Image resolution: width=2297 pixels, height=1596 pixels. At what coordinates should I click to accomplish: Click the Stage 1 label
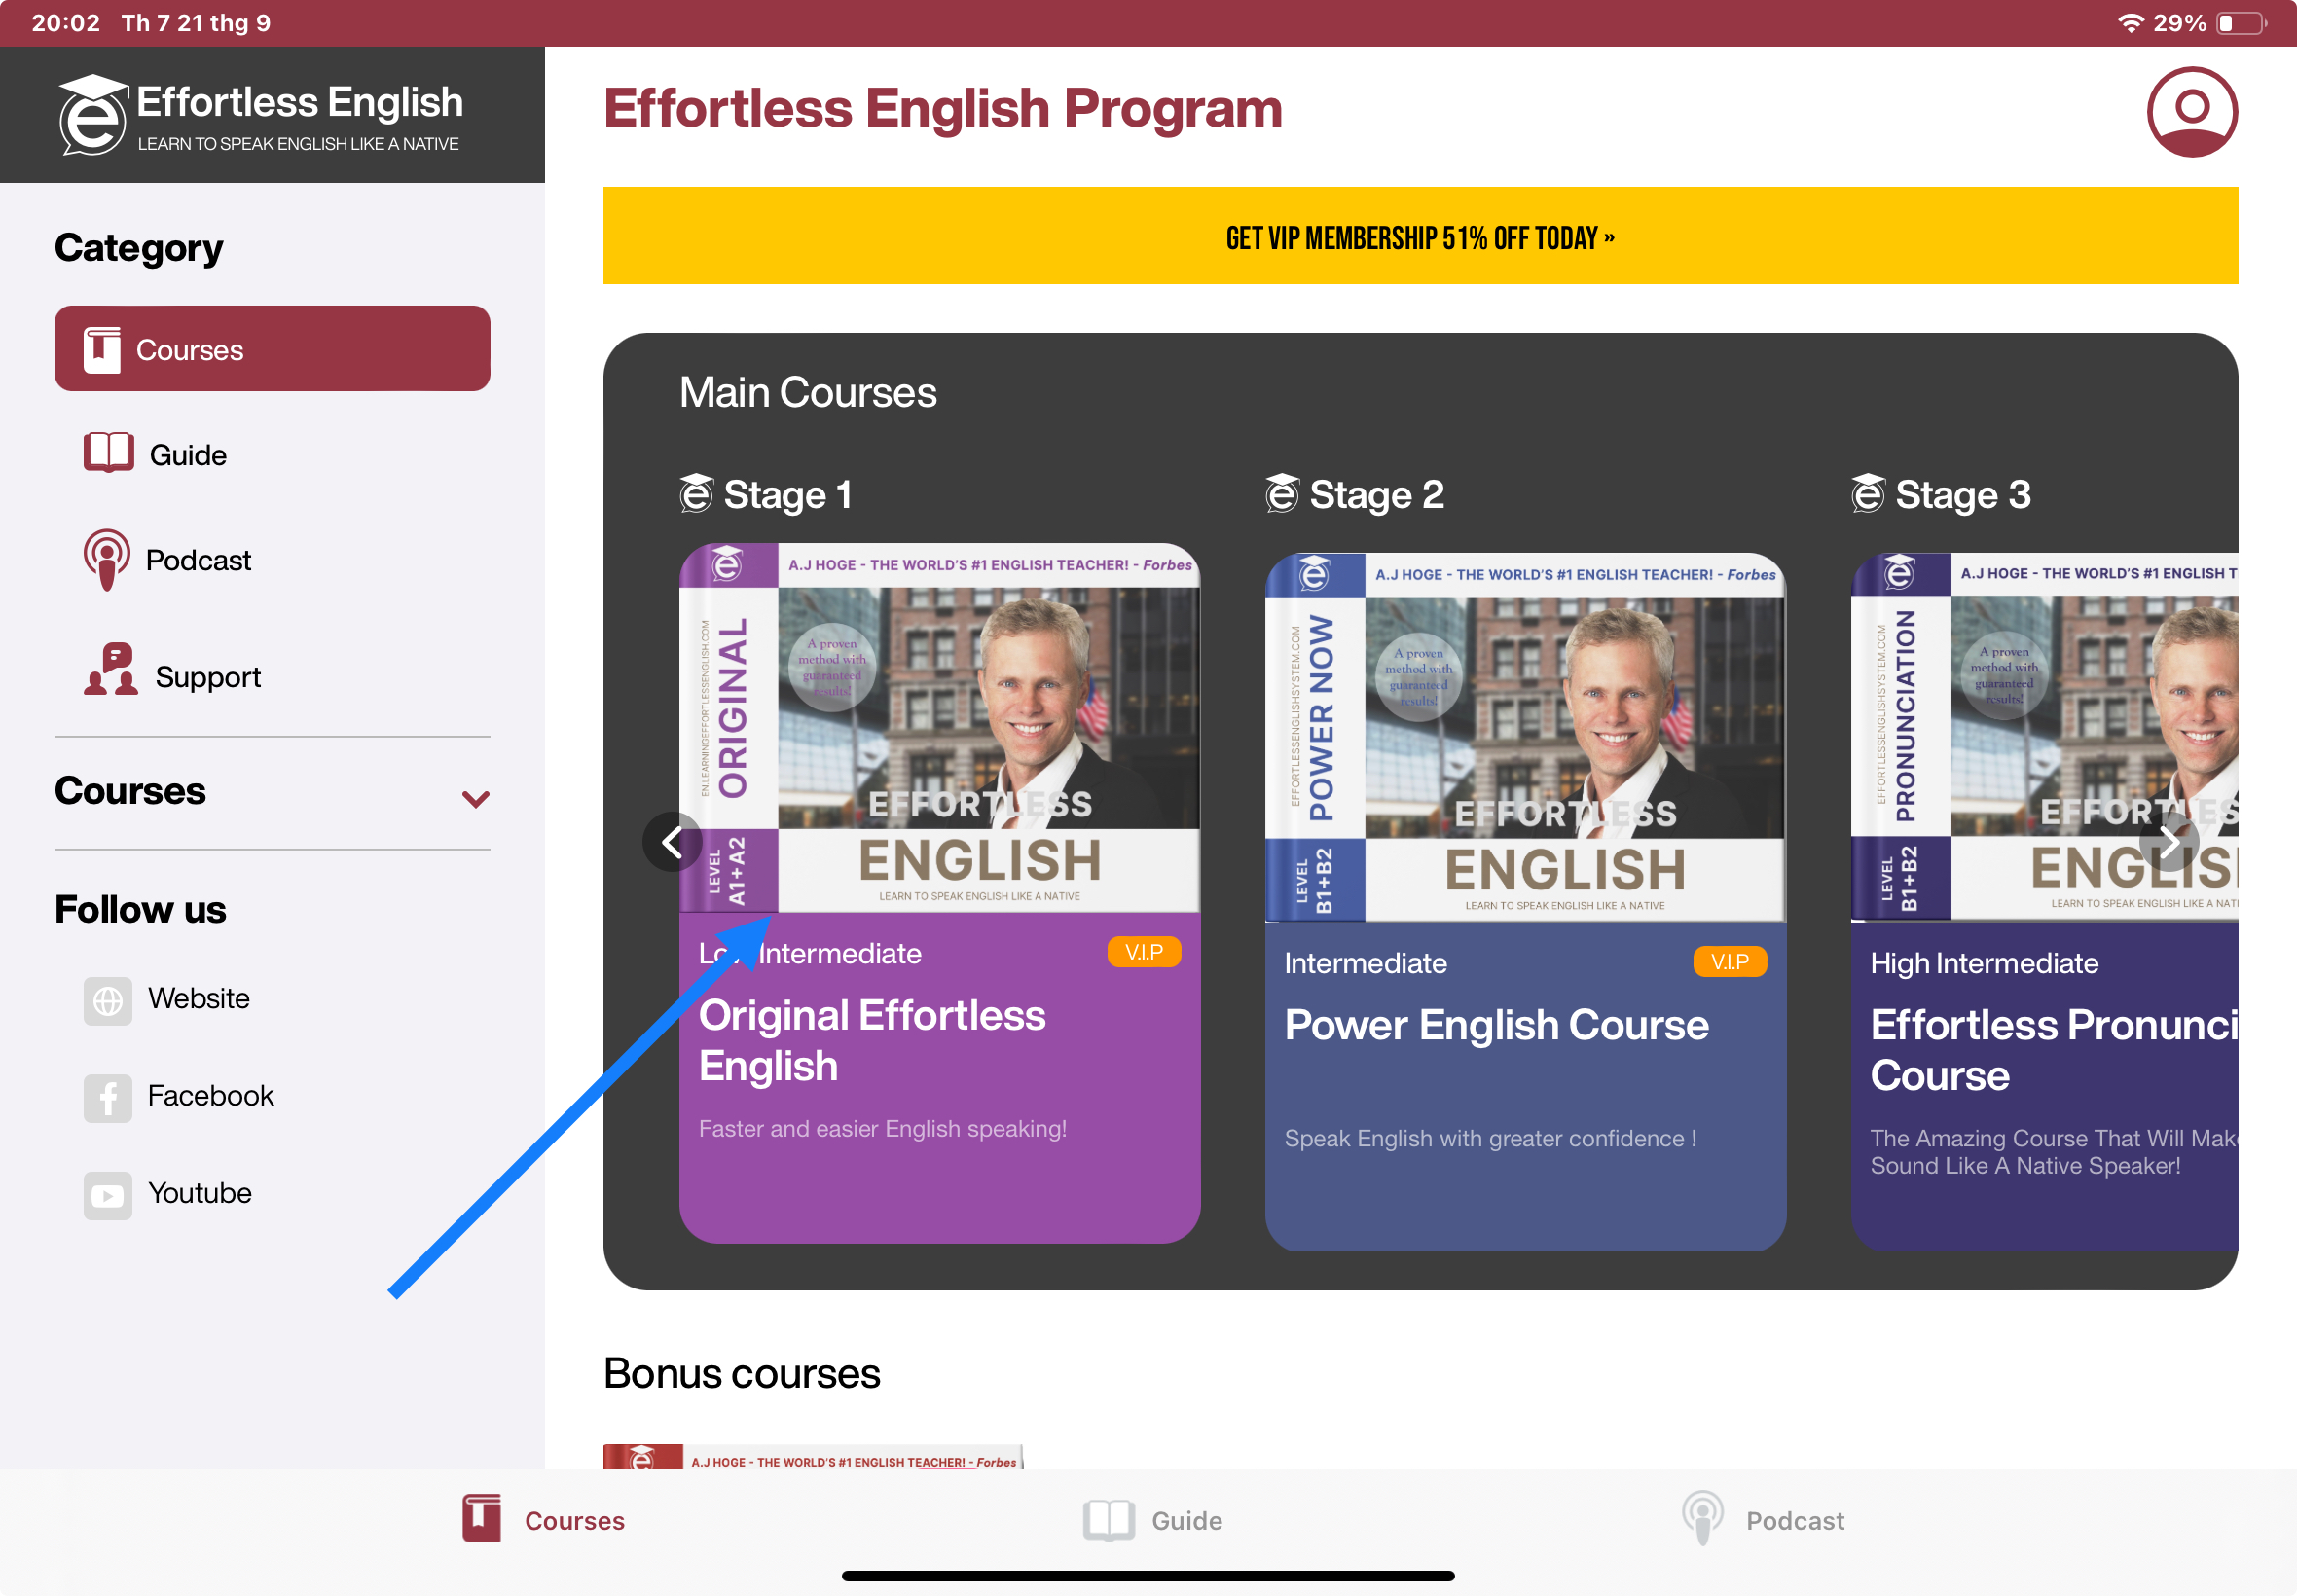(x=788, y=494)
